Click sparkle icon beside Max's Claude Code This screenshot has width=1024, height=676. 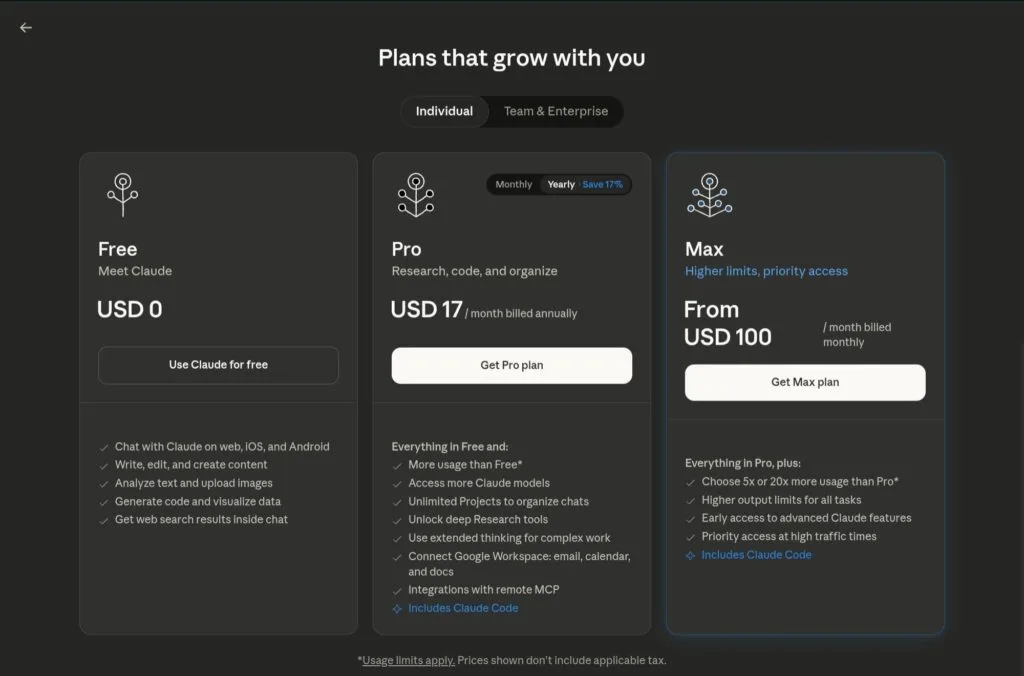coord(690,555)
